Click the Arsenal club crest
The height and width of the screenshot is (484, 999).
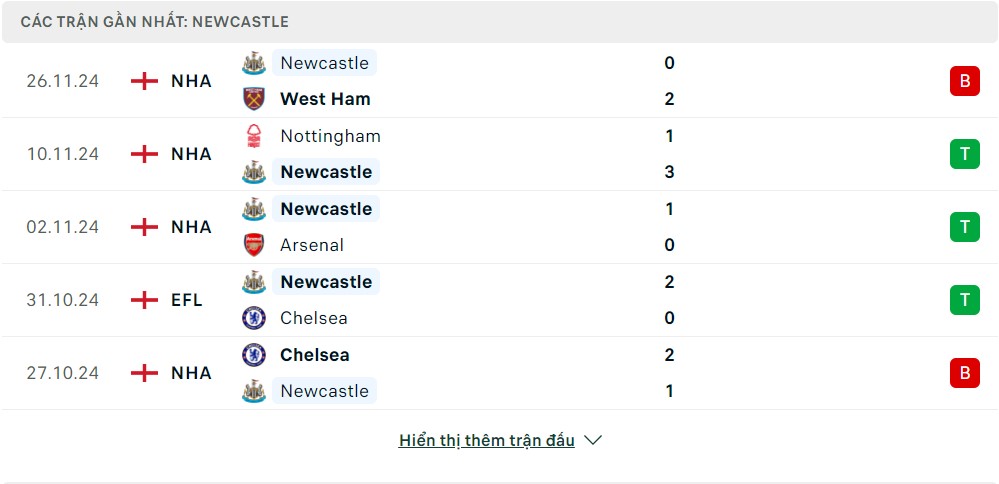254,245
